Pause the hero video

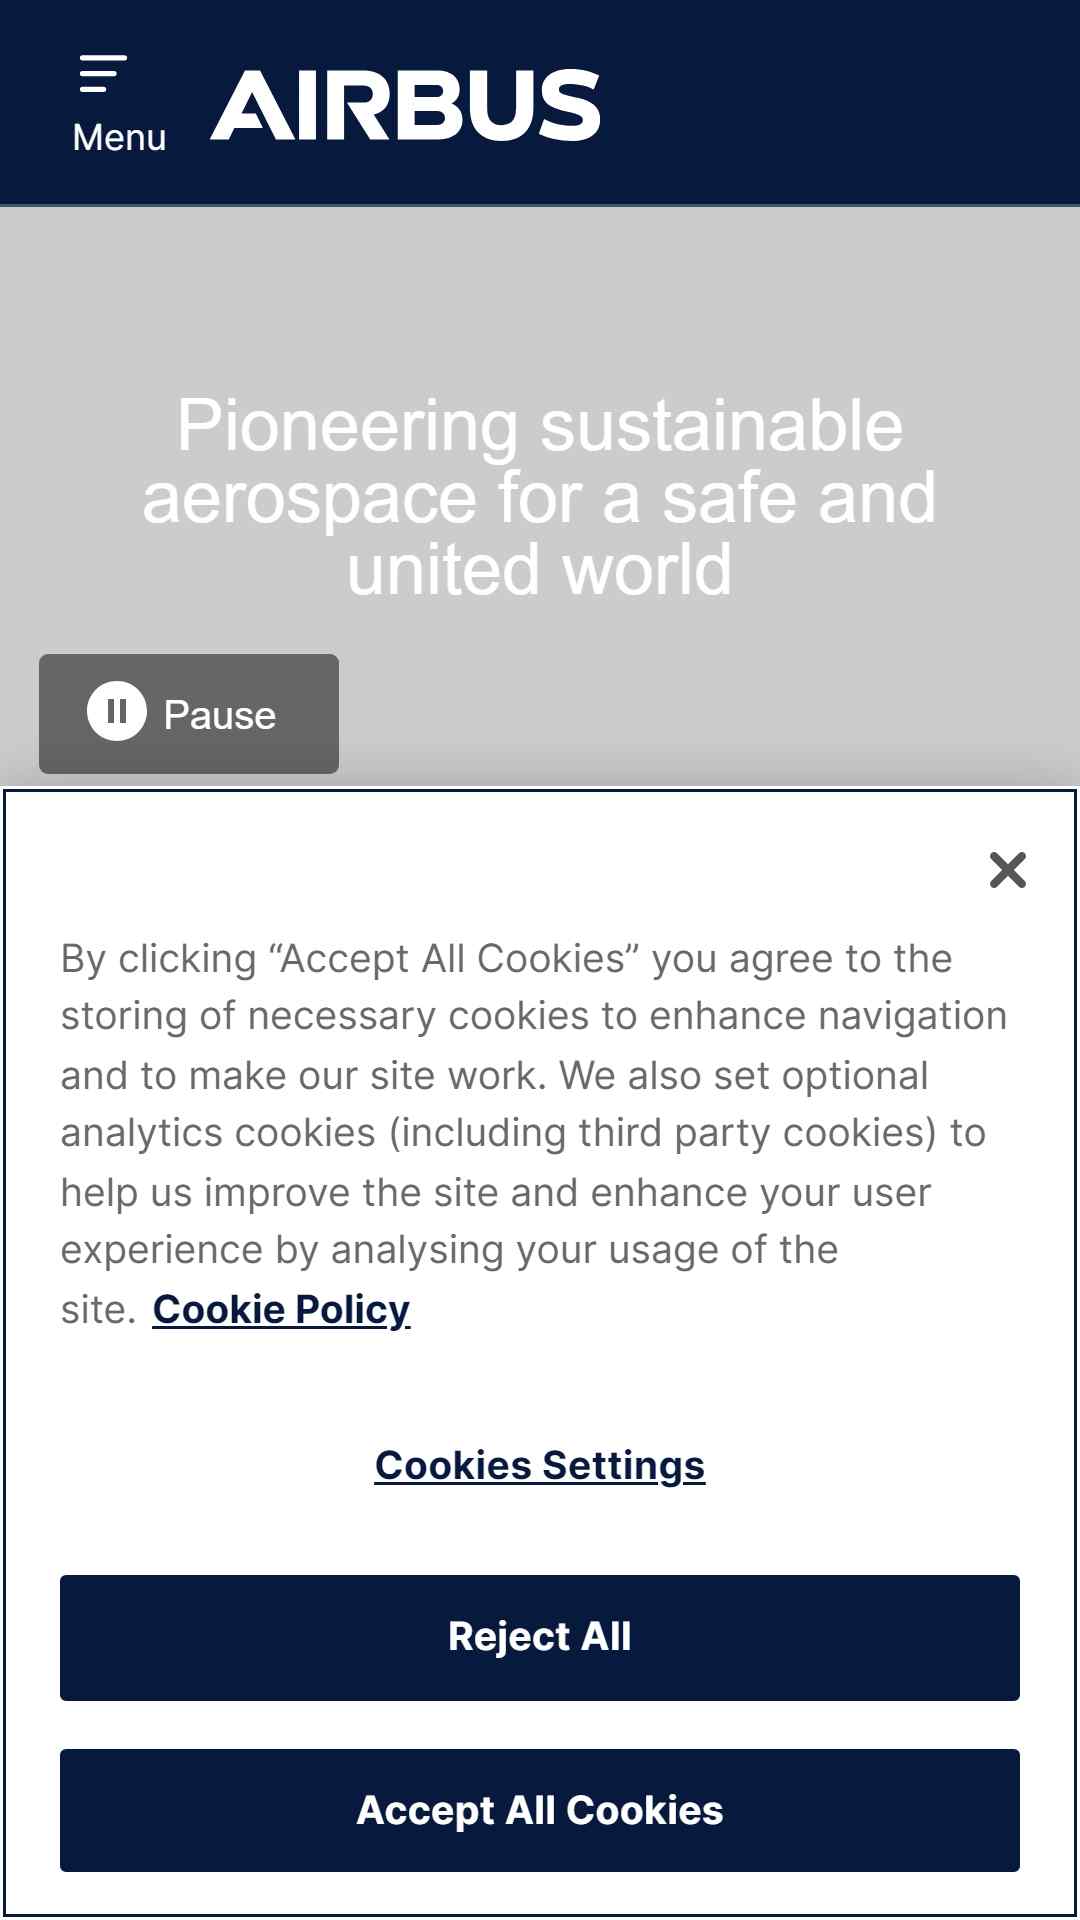tap(189, 714)
